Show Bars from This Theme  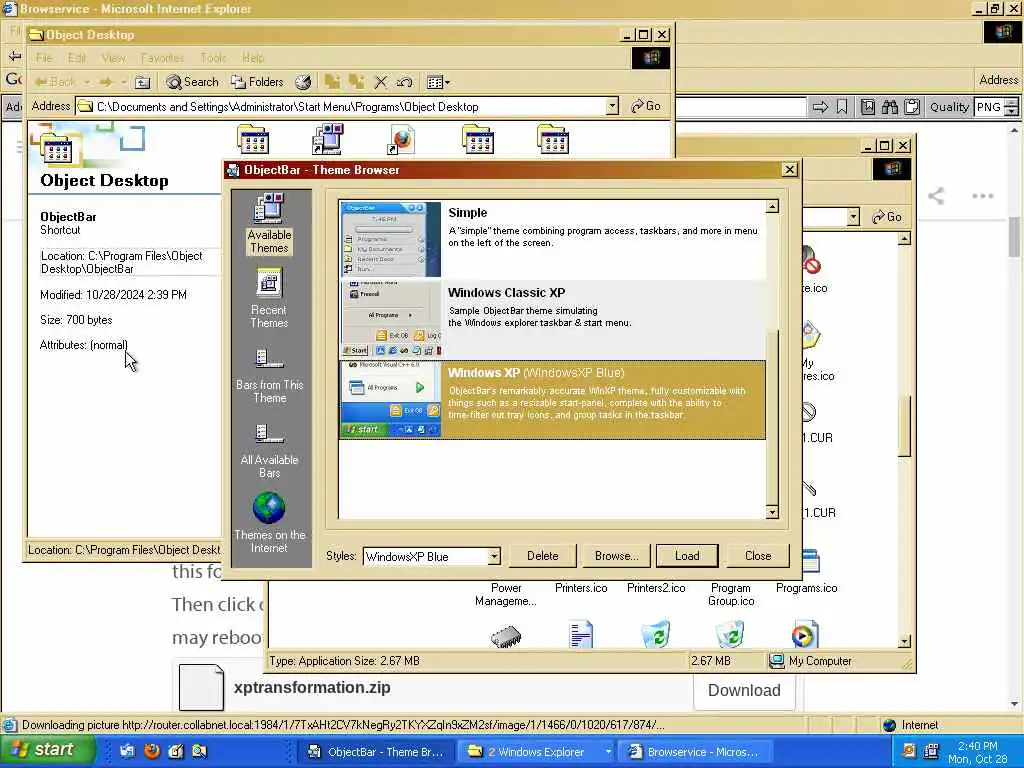[x=269, y=375]
